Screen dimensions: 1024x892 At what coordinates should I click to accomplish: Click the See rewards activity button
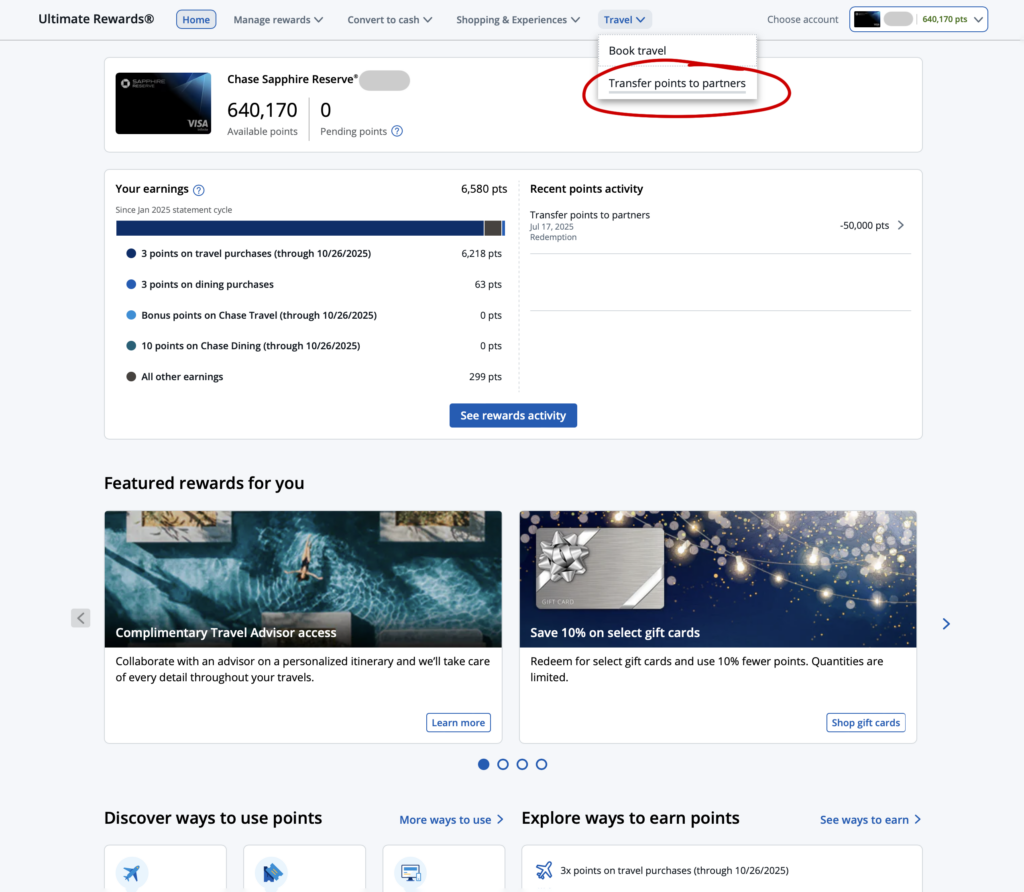coord(513,415)
